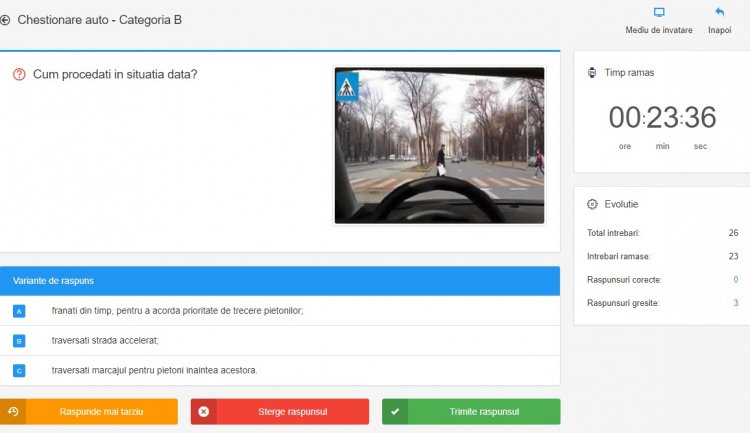The image size is (750, 433).
Task: Click the Raspunsuri corecte value 0
Action: pos(736,279)
